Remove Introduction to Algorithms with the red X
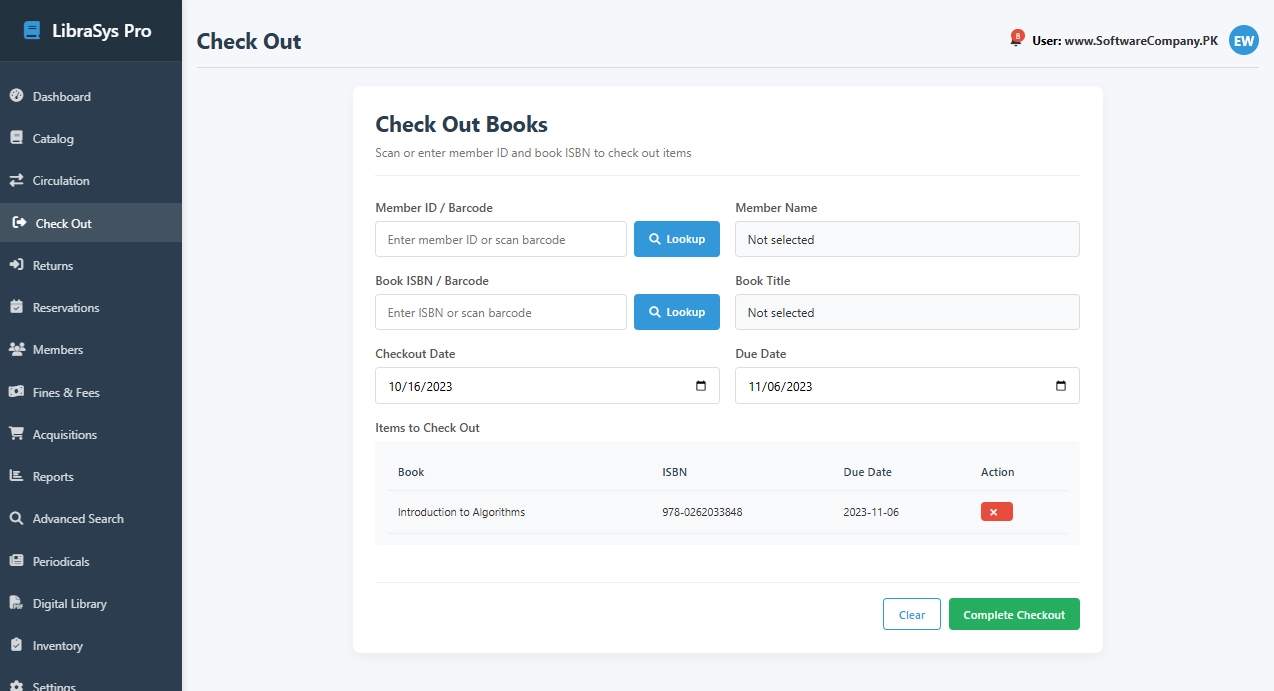 [996, 511]
